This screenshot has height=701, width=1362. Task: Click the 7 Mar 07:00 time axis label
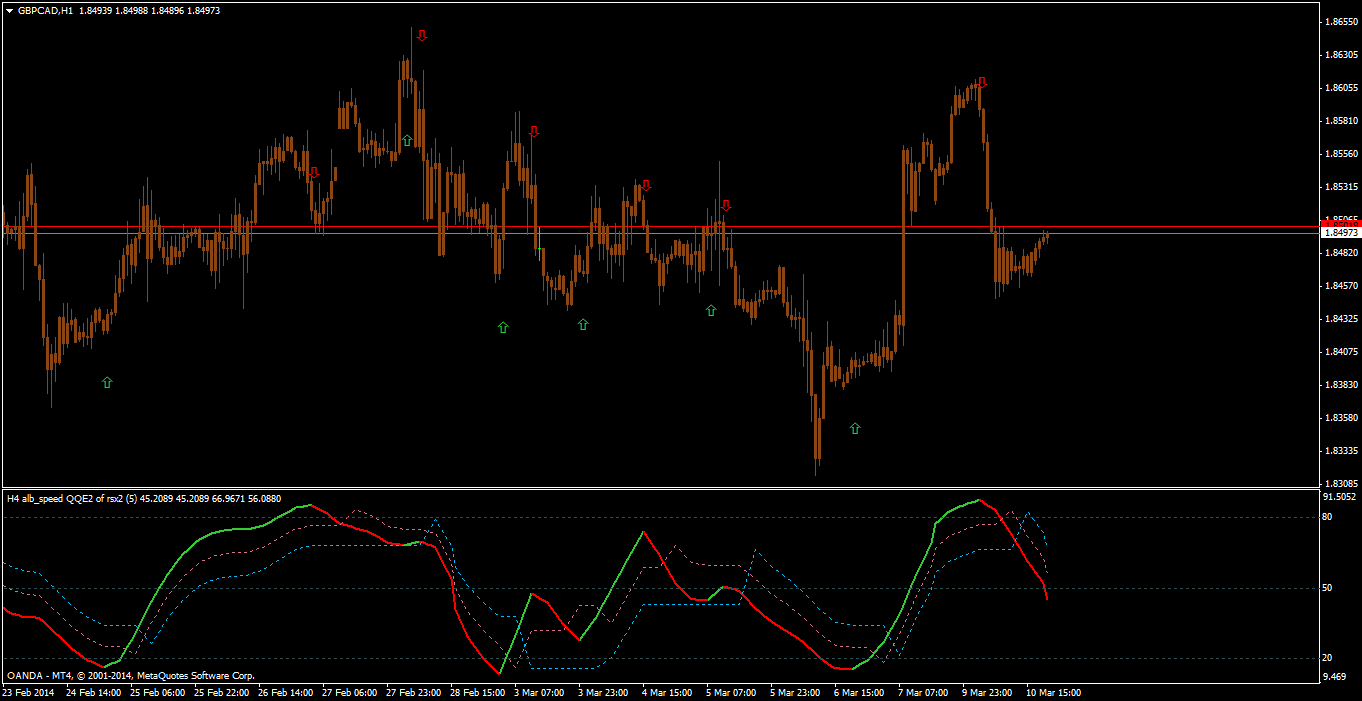click(x=923, y=692)
